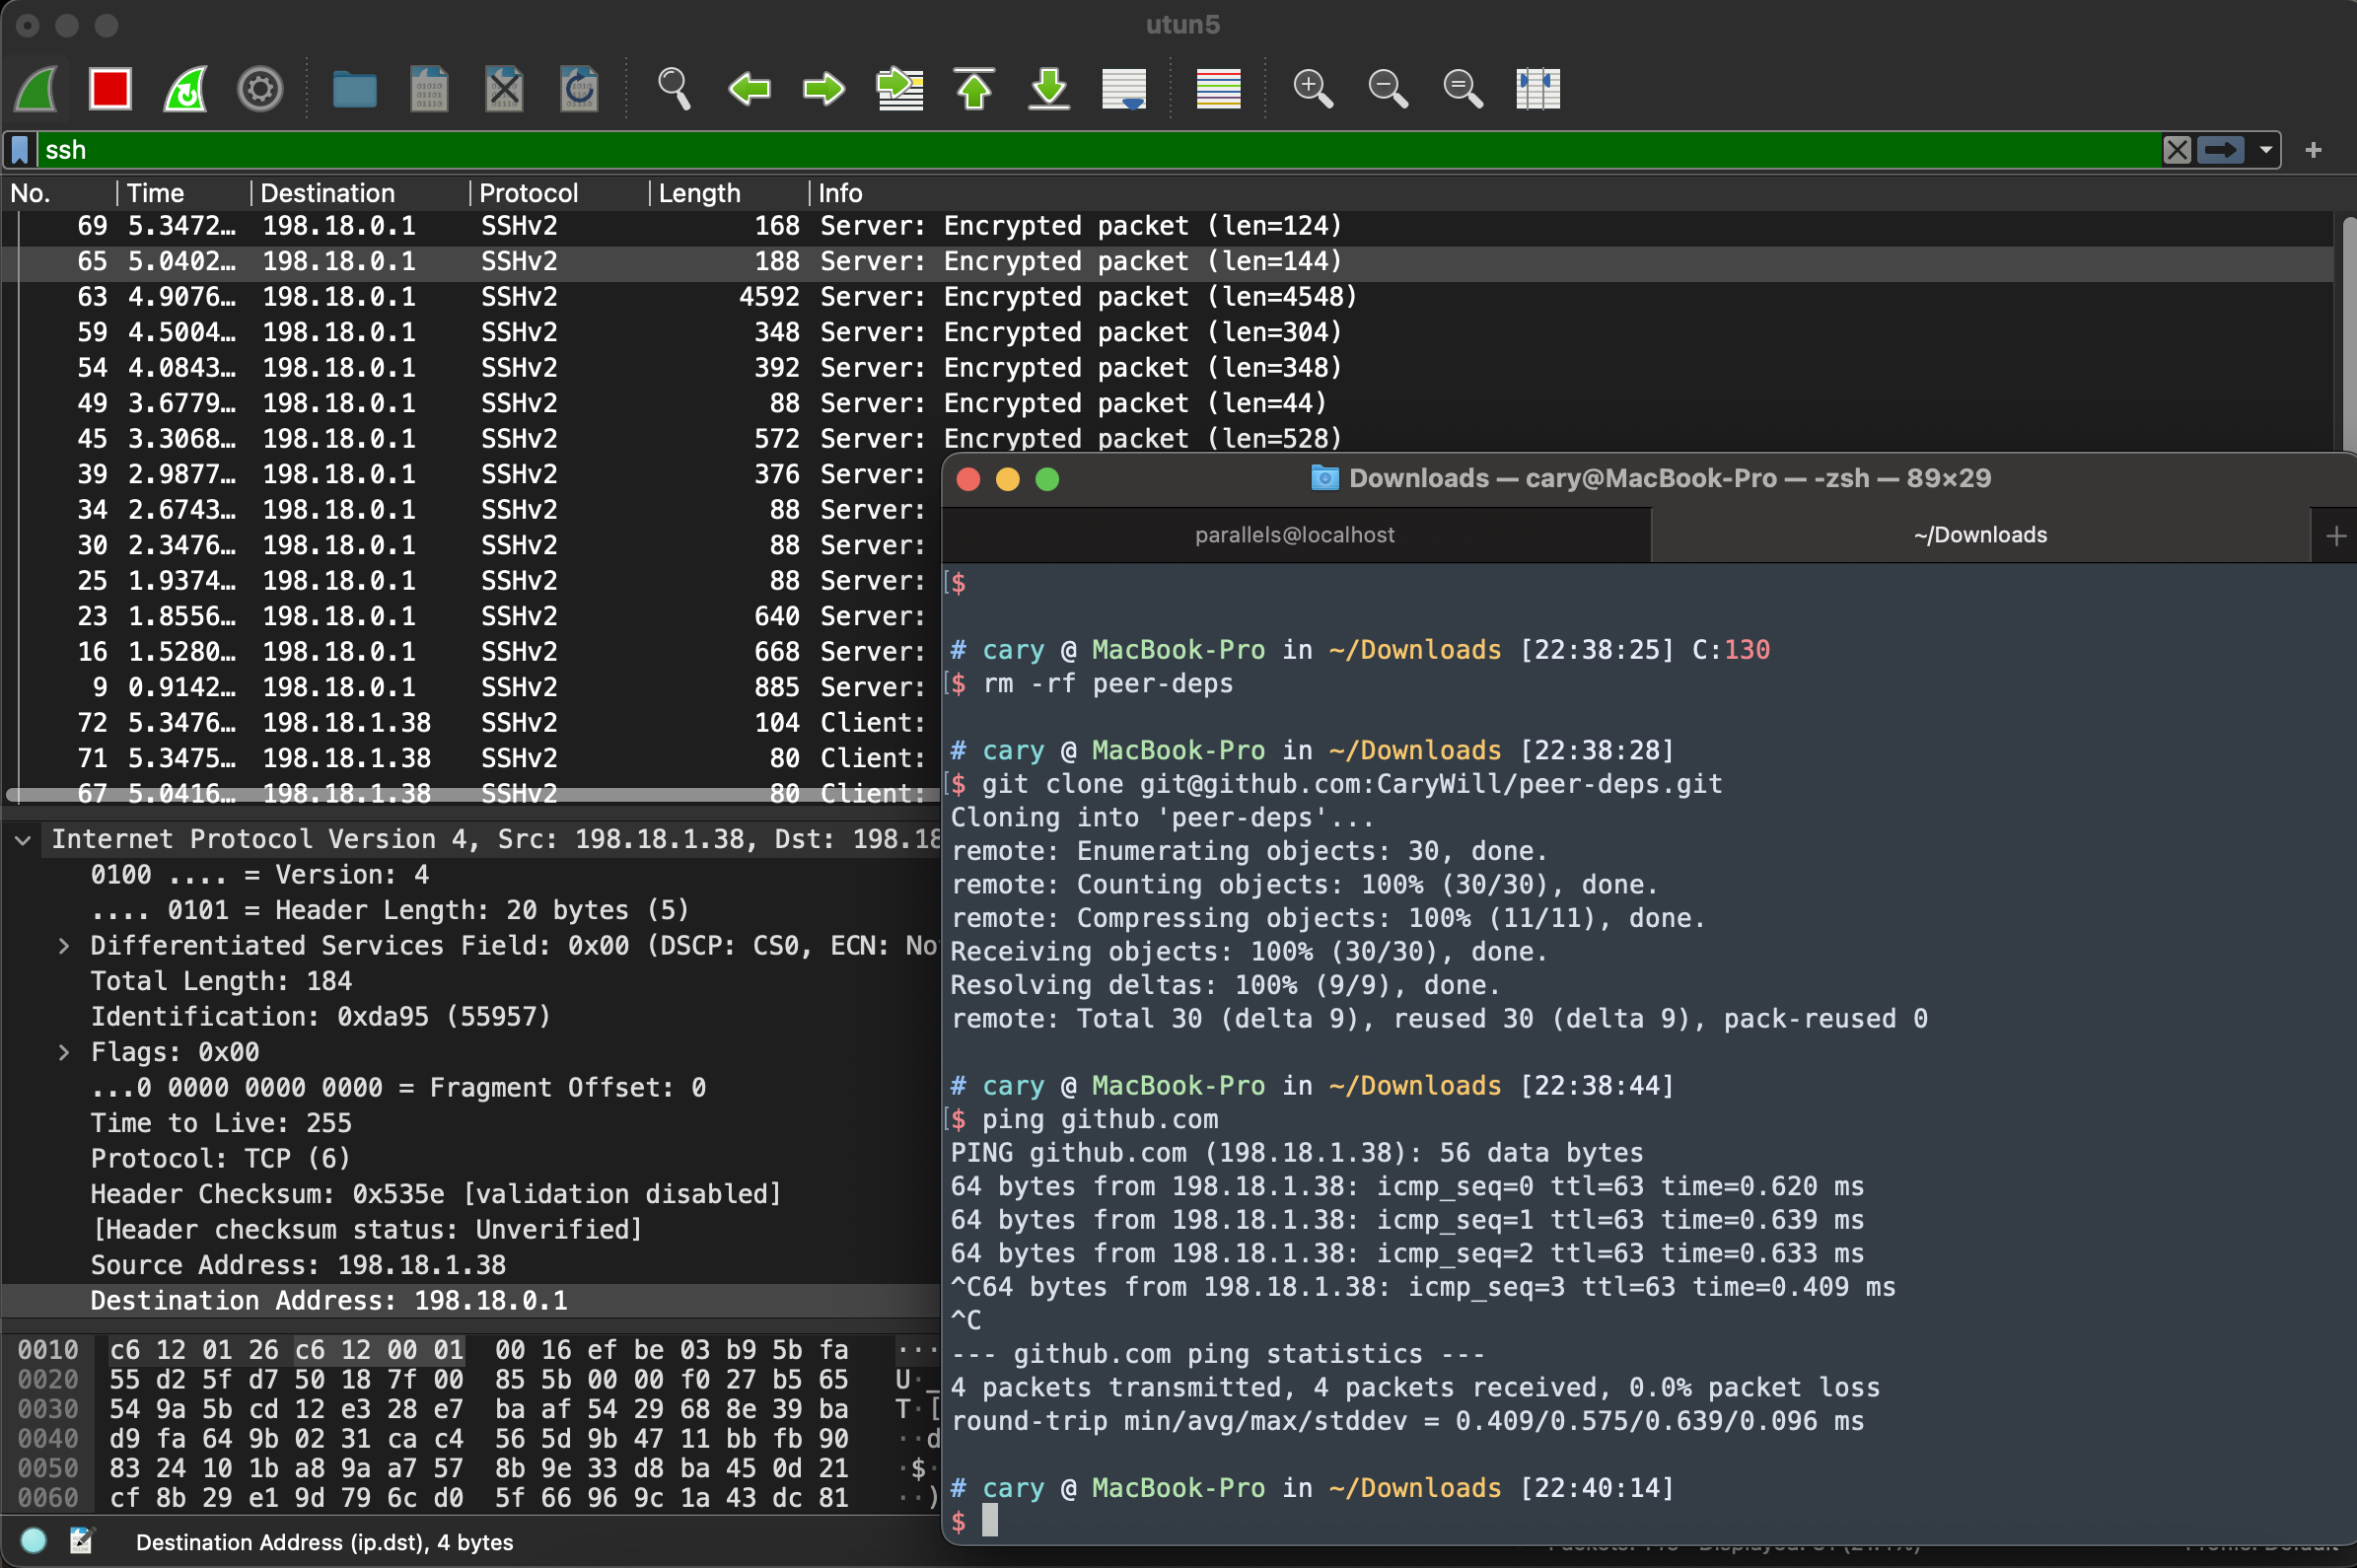Open the recent display filters dropdown
This screenshot has width=2357, height=1568.
[x=2265, y=150]
